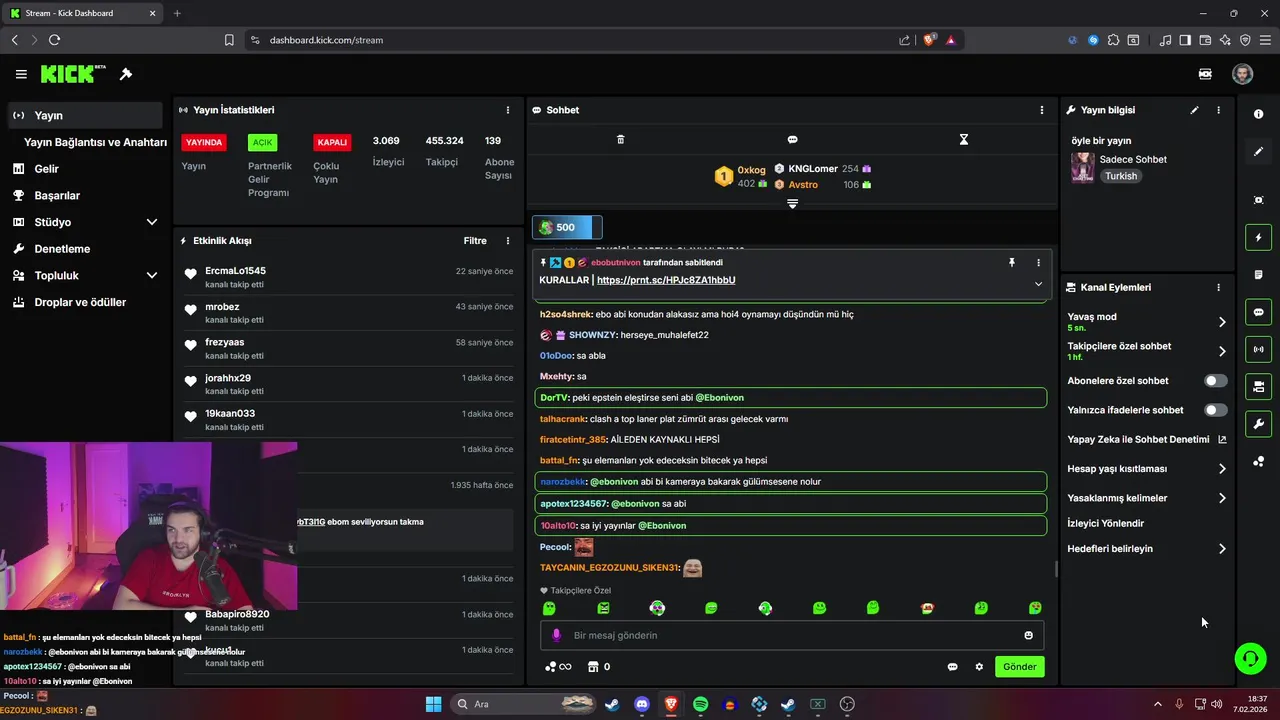Screen dimensions: 1280x720
Task: Click the chat scrollbar
Action: click(1055, 569)
